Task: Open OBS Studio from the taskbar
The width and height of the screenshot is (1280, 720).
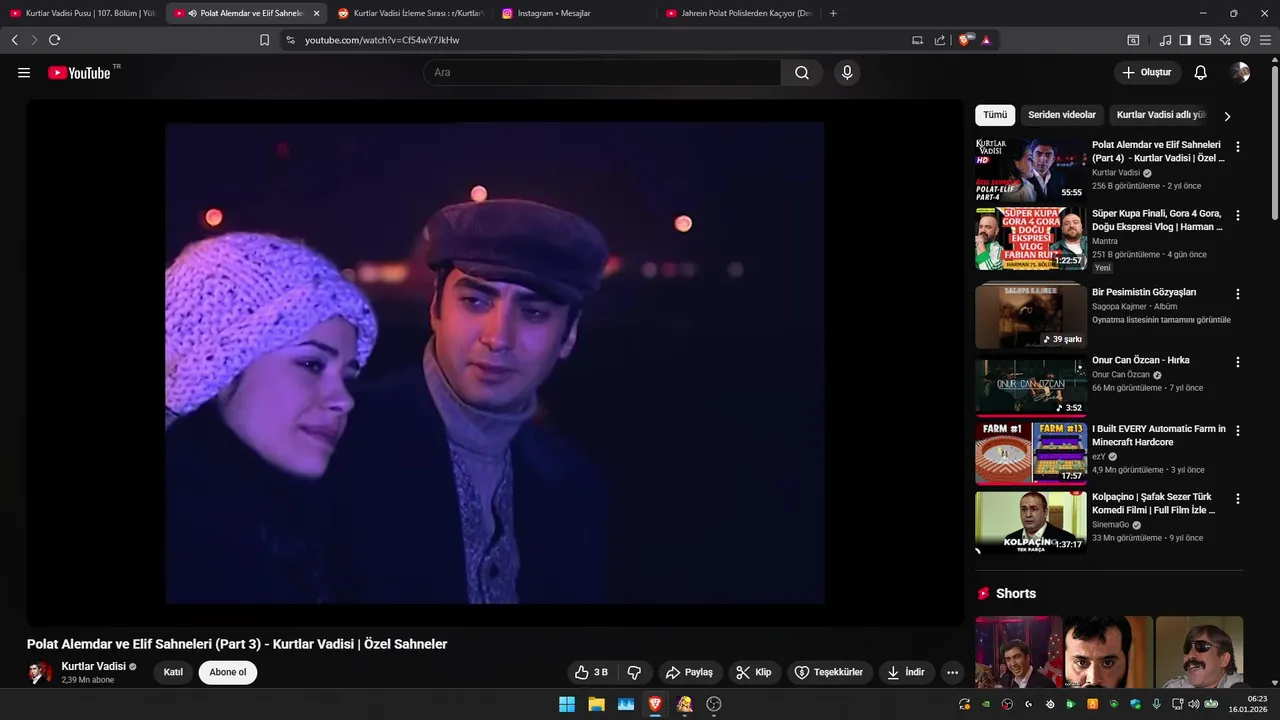Action: pos(714,704)
